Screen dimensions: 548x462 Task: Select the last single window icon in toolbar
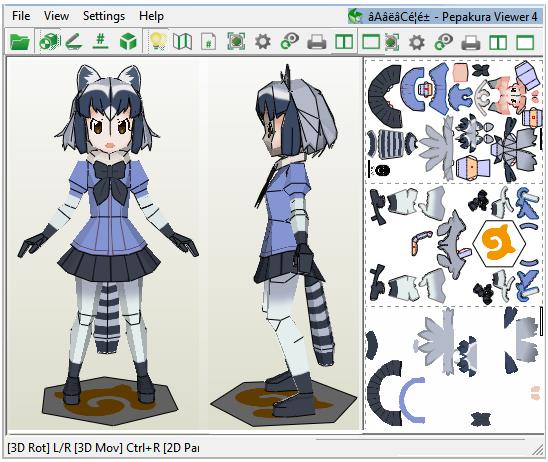click(525, 42)
